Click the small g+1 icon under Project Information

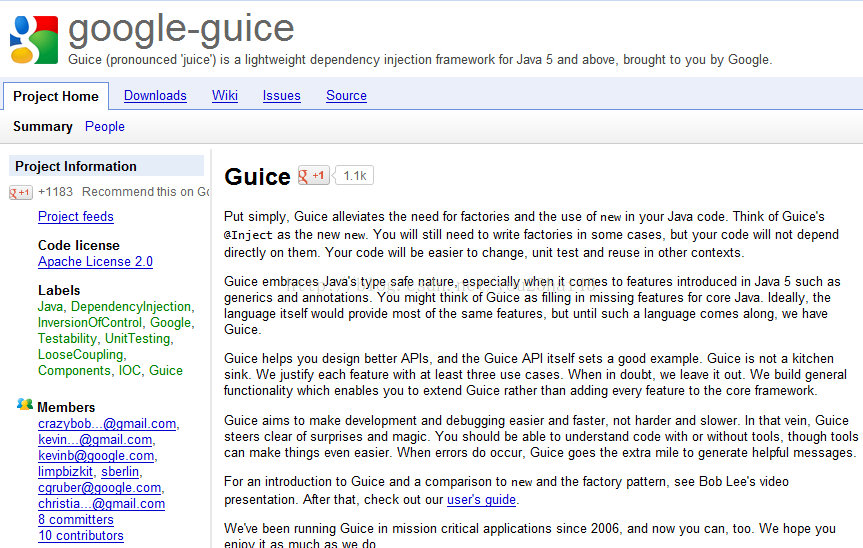[21, 193]
